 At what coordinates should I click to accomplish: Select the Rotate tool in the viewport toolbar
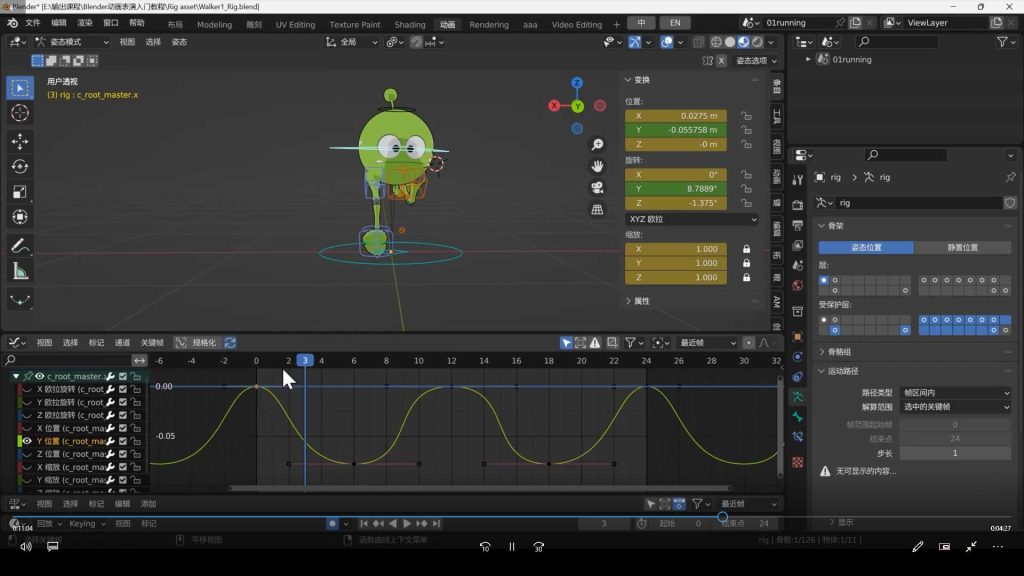(20, 167)
